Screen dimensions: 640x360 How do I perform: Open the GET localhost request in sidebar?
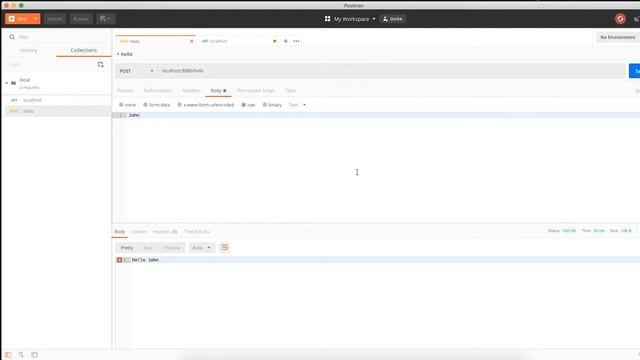click(x=57, y=100)
